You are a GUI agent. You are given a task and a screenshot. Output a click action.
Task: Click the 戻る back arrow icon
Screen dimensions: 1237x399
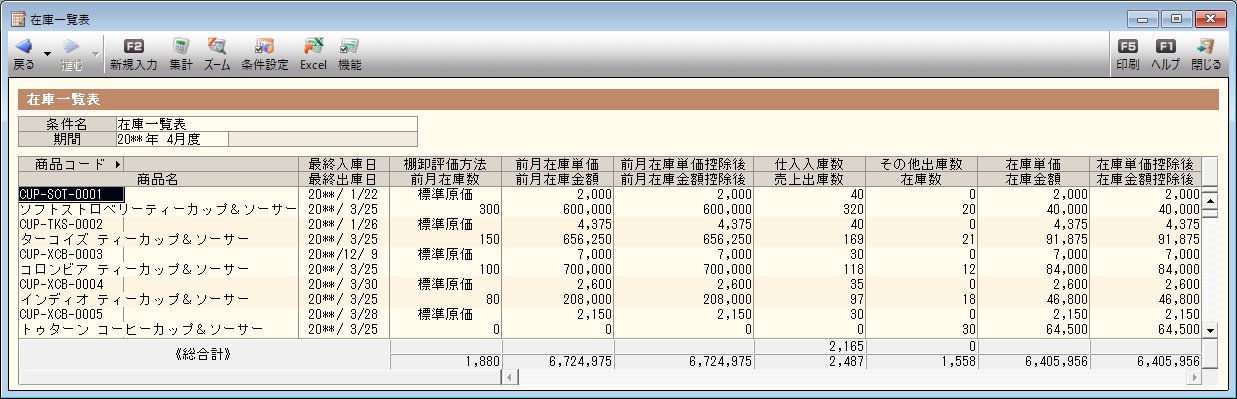[x=24, y=46]
